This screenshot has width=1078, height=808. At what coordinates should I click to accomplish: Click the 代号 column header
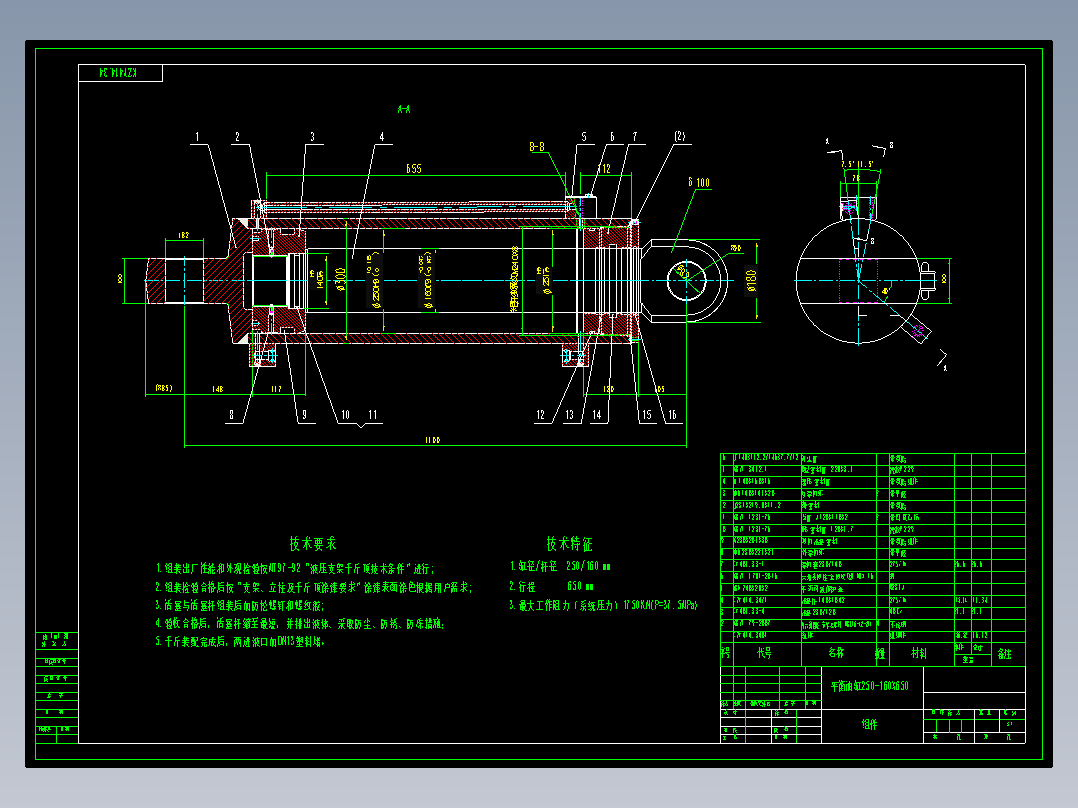coord(764,653)
